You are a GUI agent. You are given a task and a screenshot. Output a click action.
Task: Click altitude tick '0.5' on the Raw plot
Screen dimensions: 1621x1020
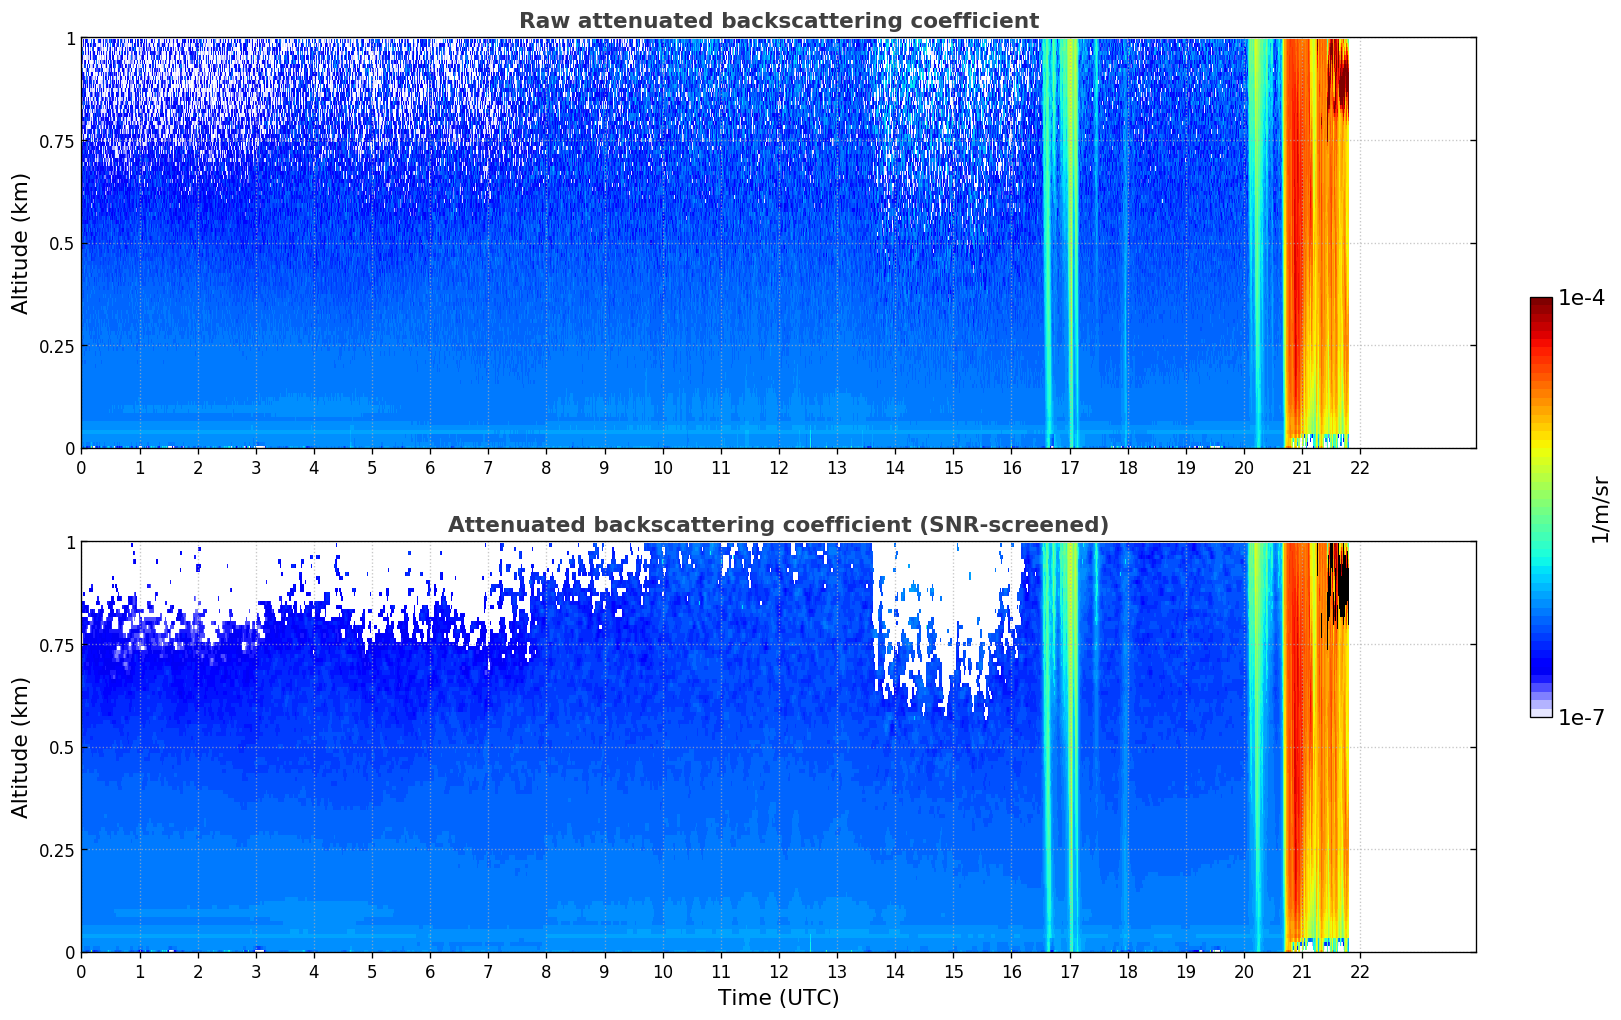(x=63, y=243)
